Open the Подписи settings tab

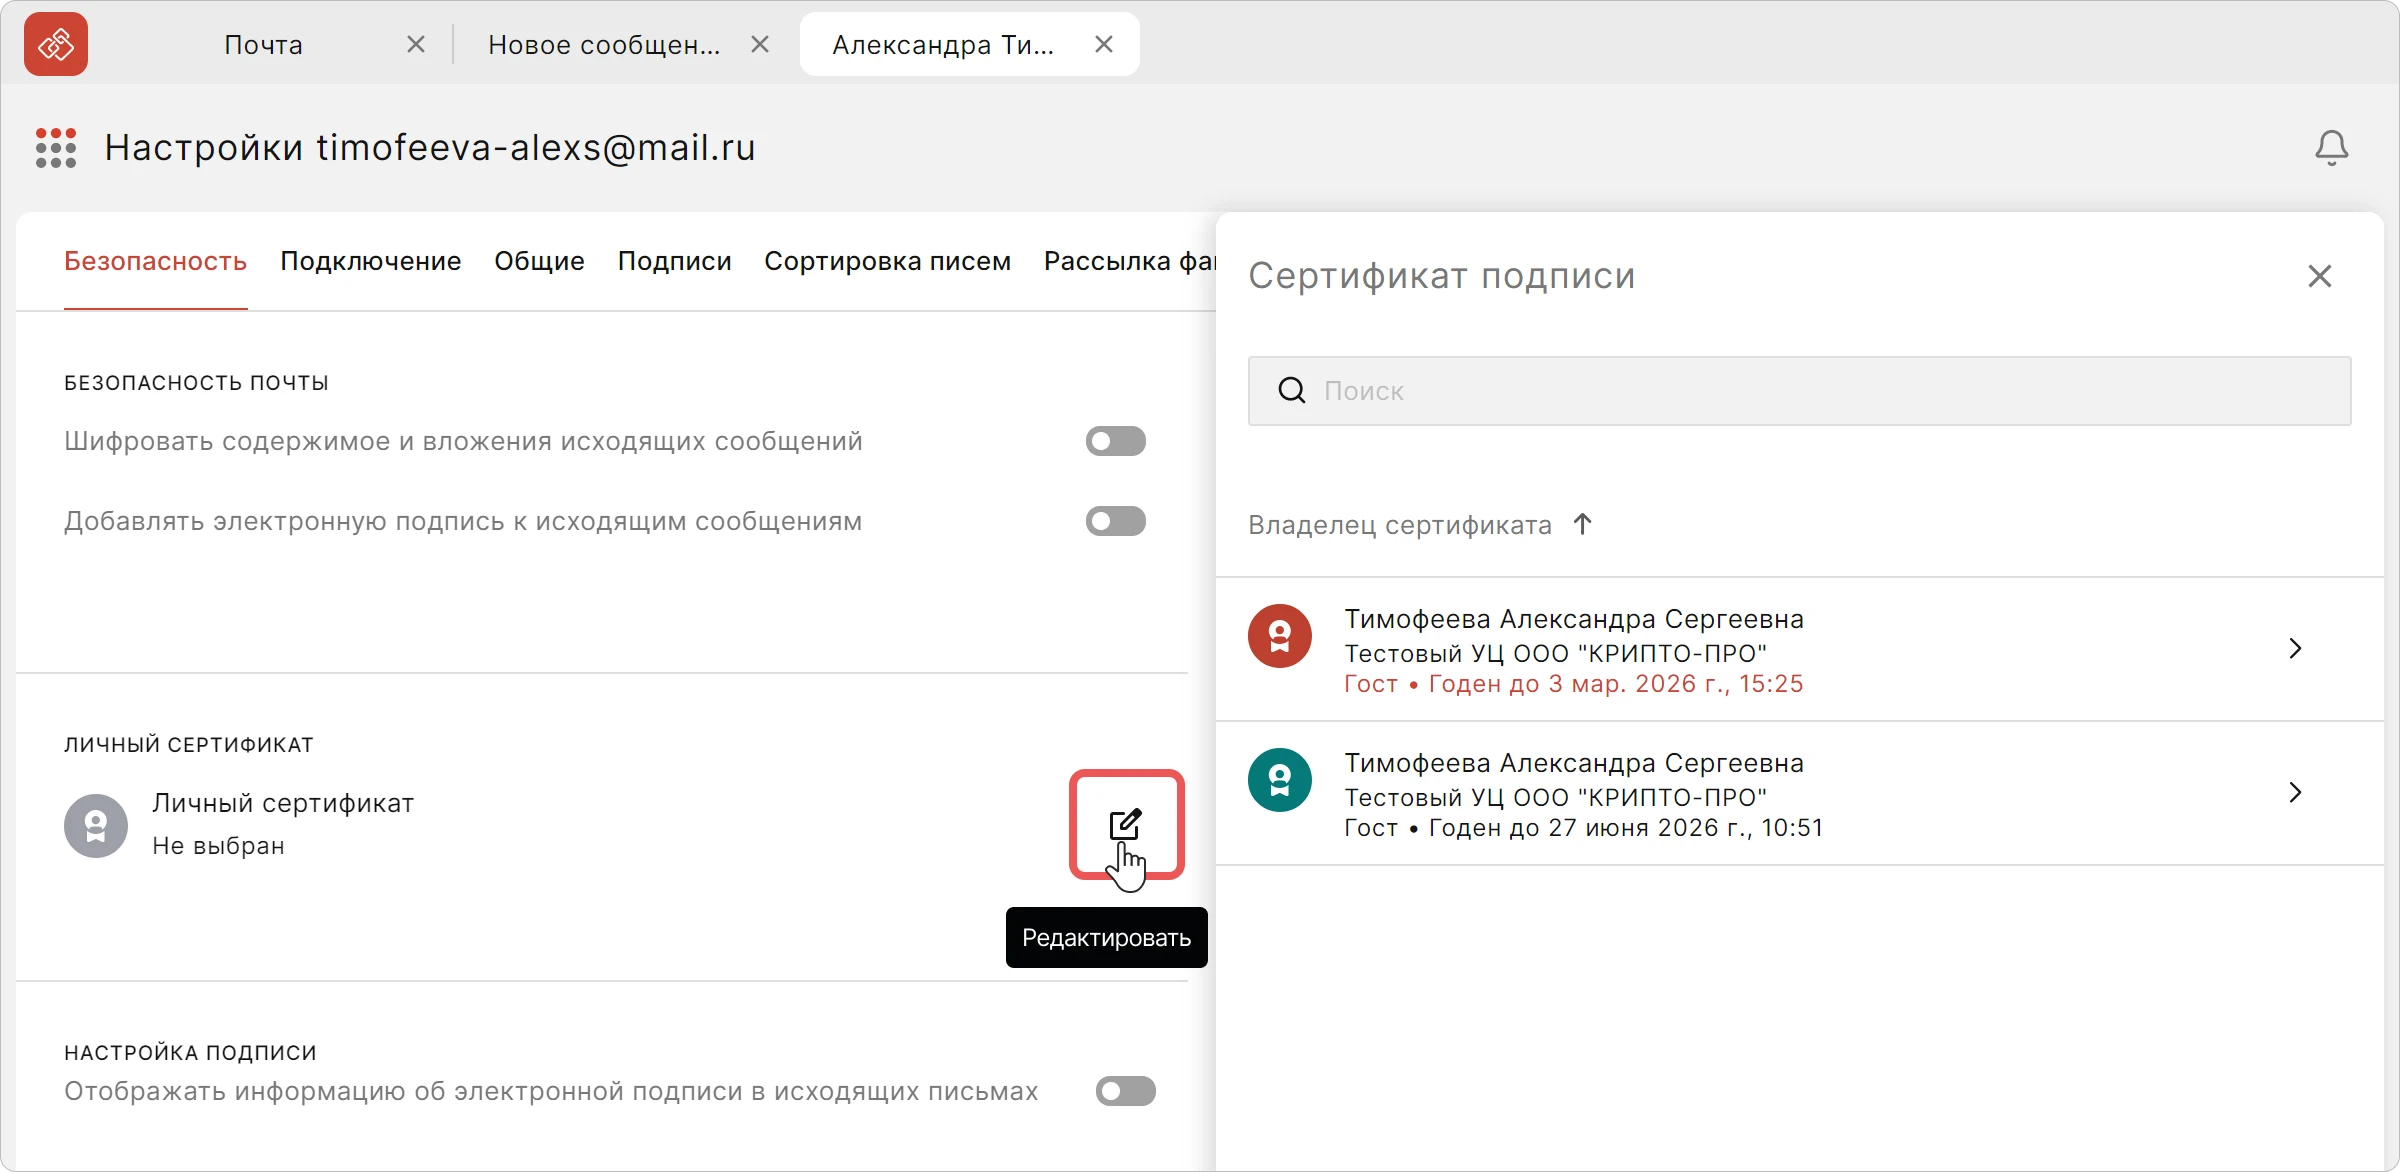point(675,261)
